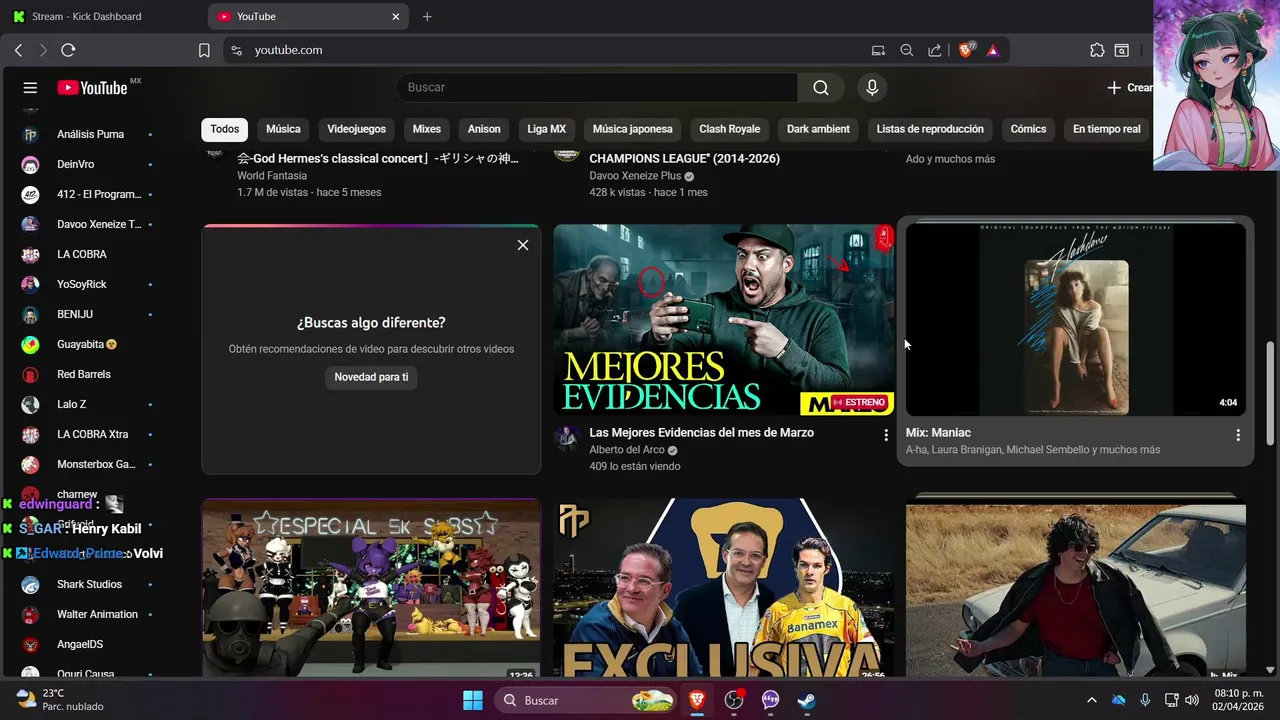
Task: Select the Cómics filter chip
Action: point(1028,129)
